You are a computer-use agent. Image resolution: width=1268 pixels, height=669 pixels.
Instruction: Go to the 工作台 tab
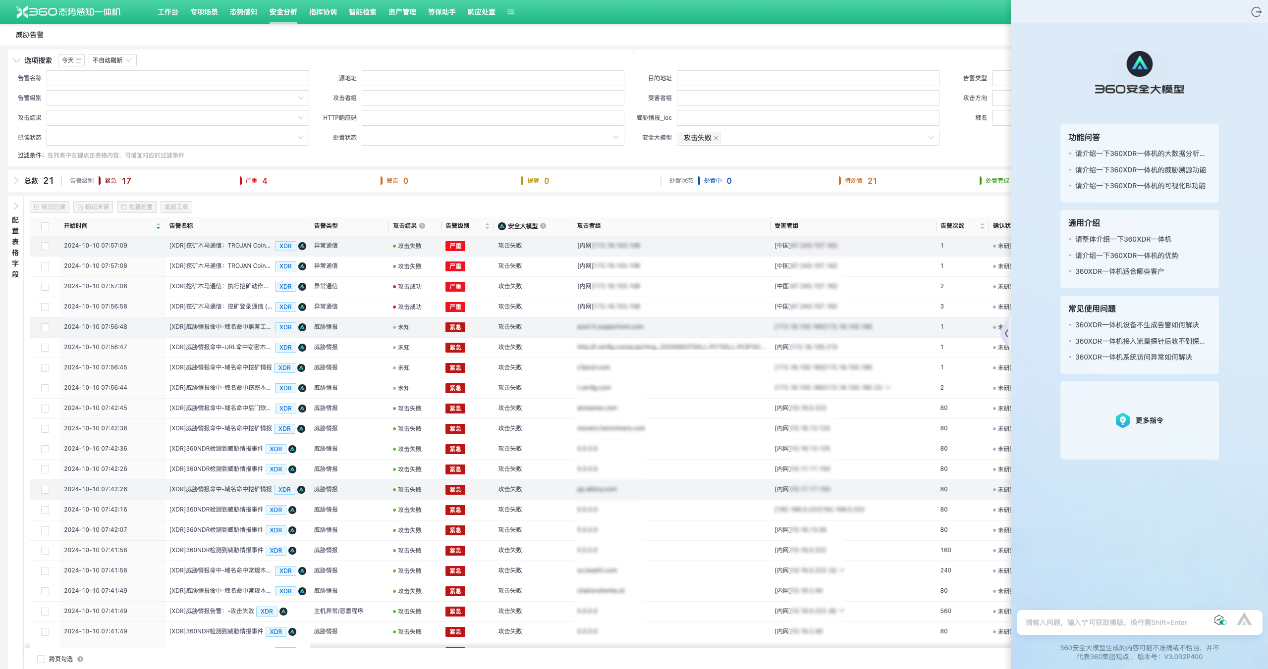168,12
